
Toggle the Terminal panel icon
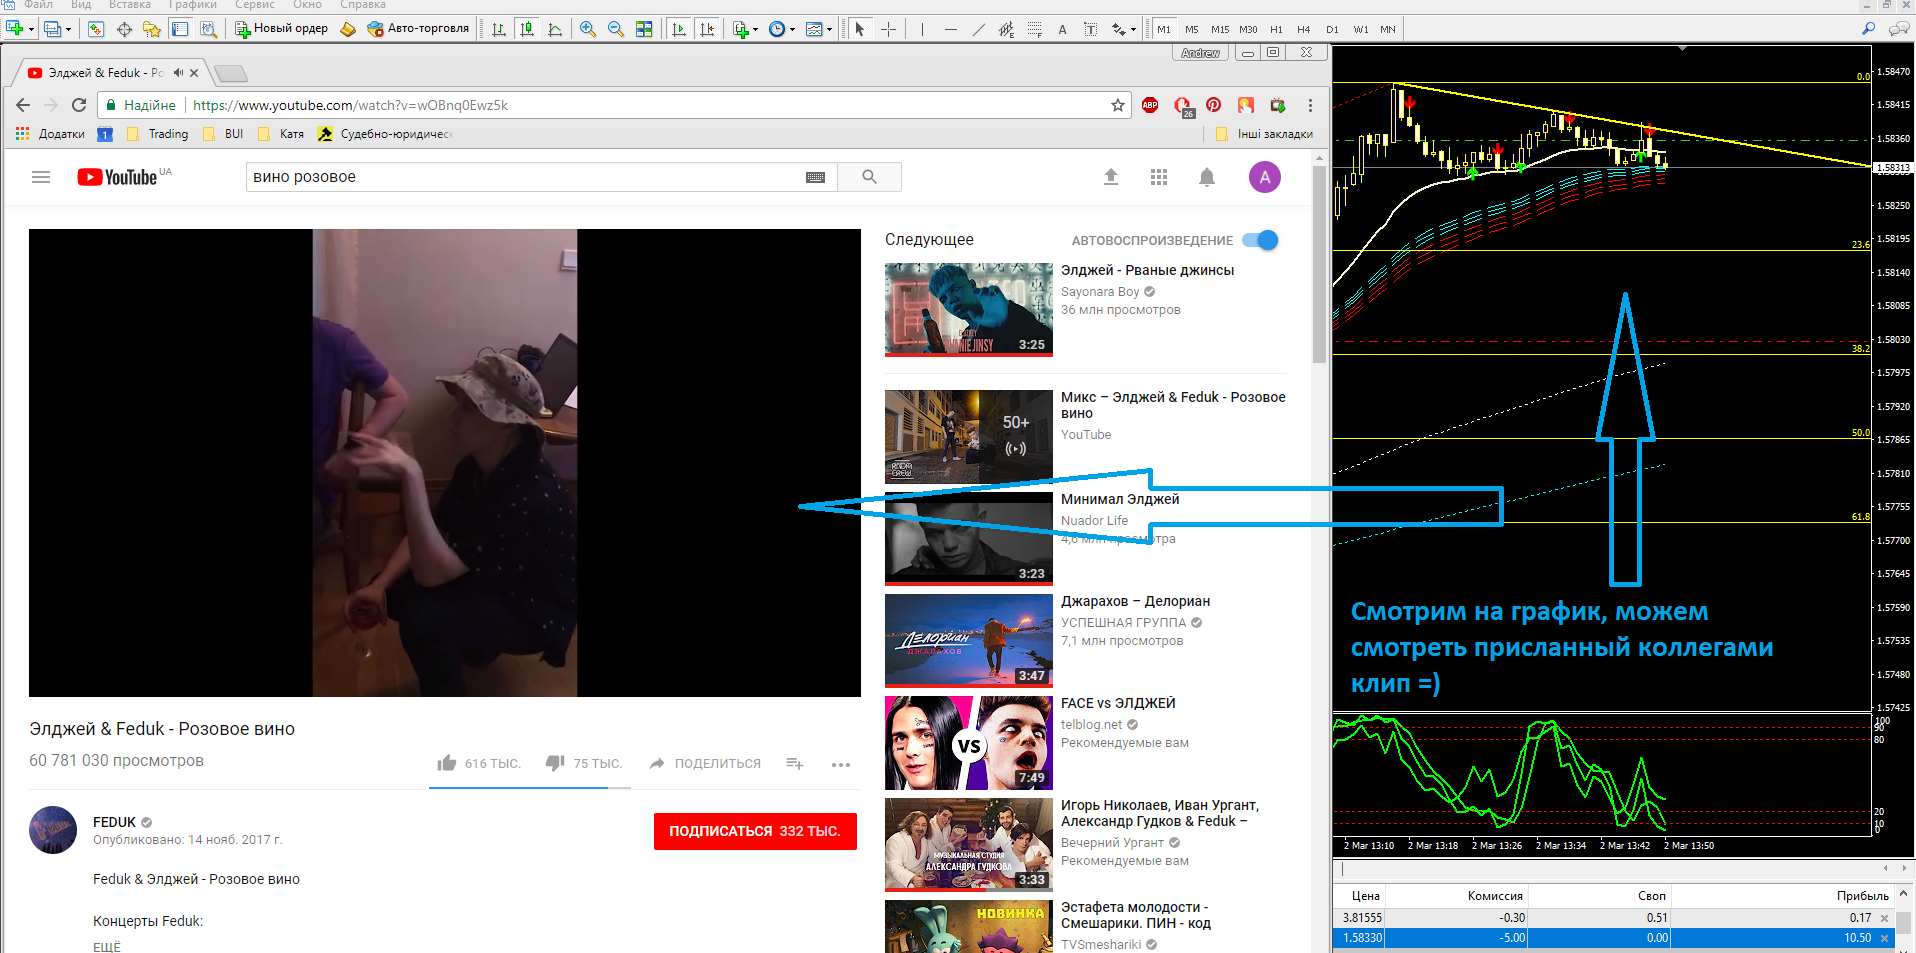coord(180,29)
